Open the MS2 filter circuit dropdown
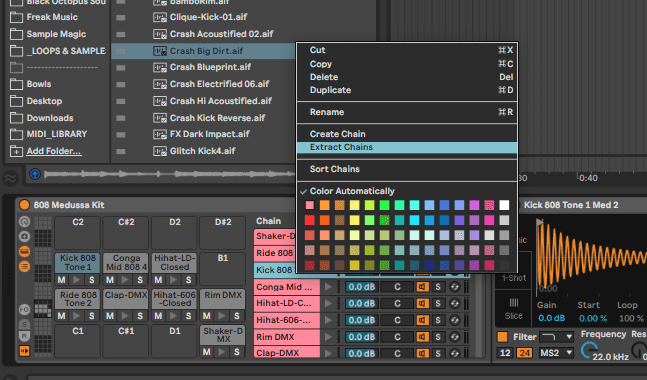The width and height of the screenshot is (647, 380). (x=557, y=353)
